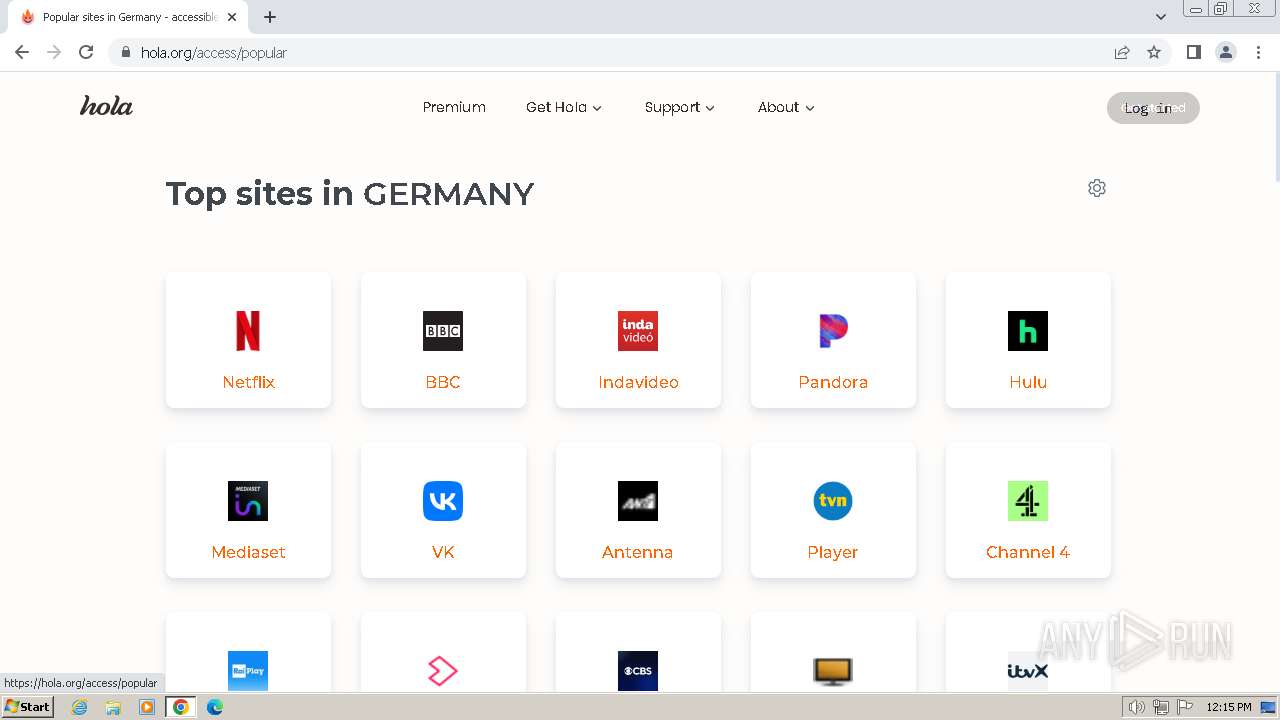Share this page icon in address bar

click(1122, 52)
